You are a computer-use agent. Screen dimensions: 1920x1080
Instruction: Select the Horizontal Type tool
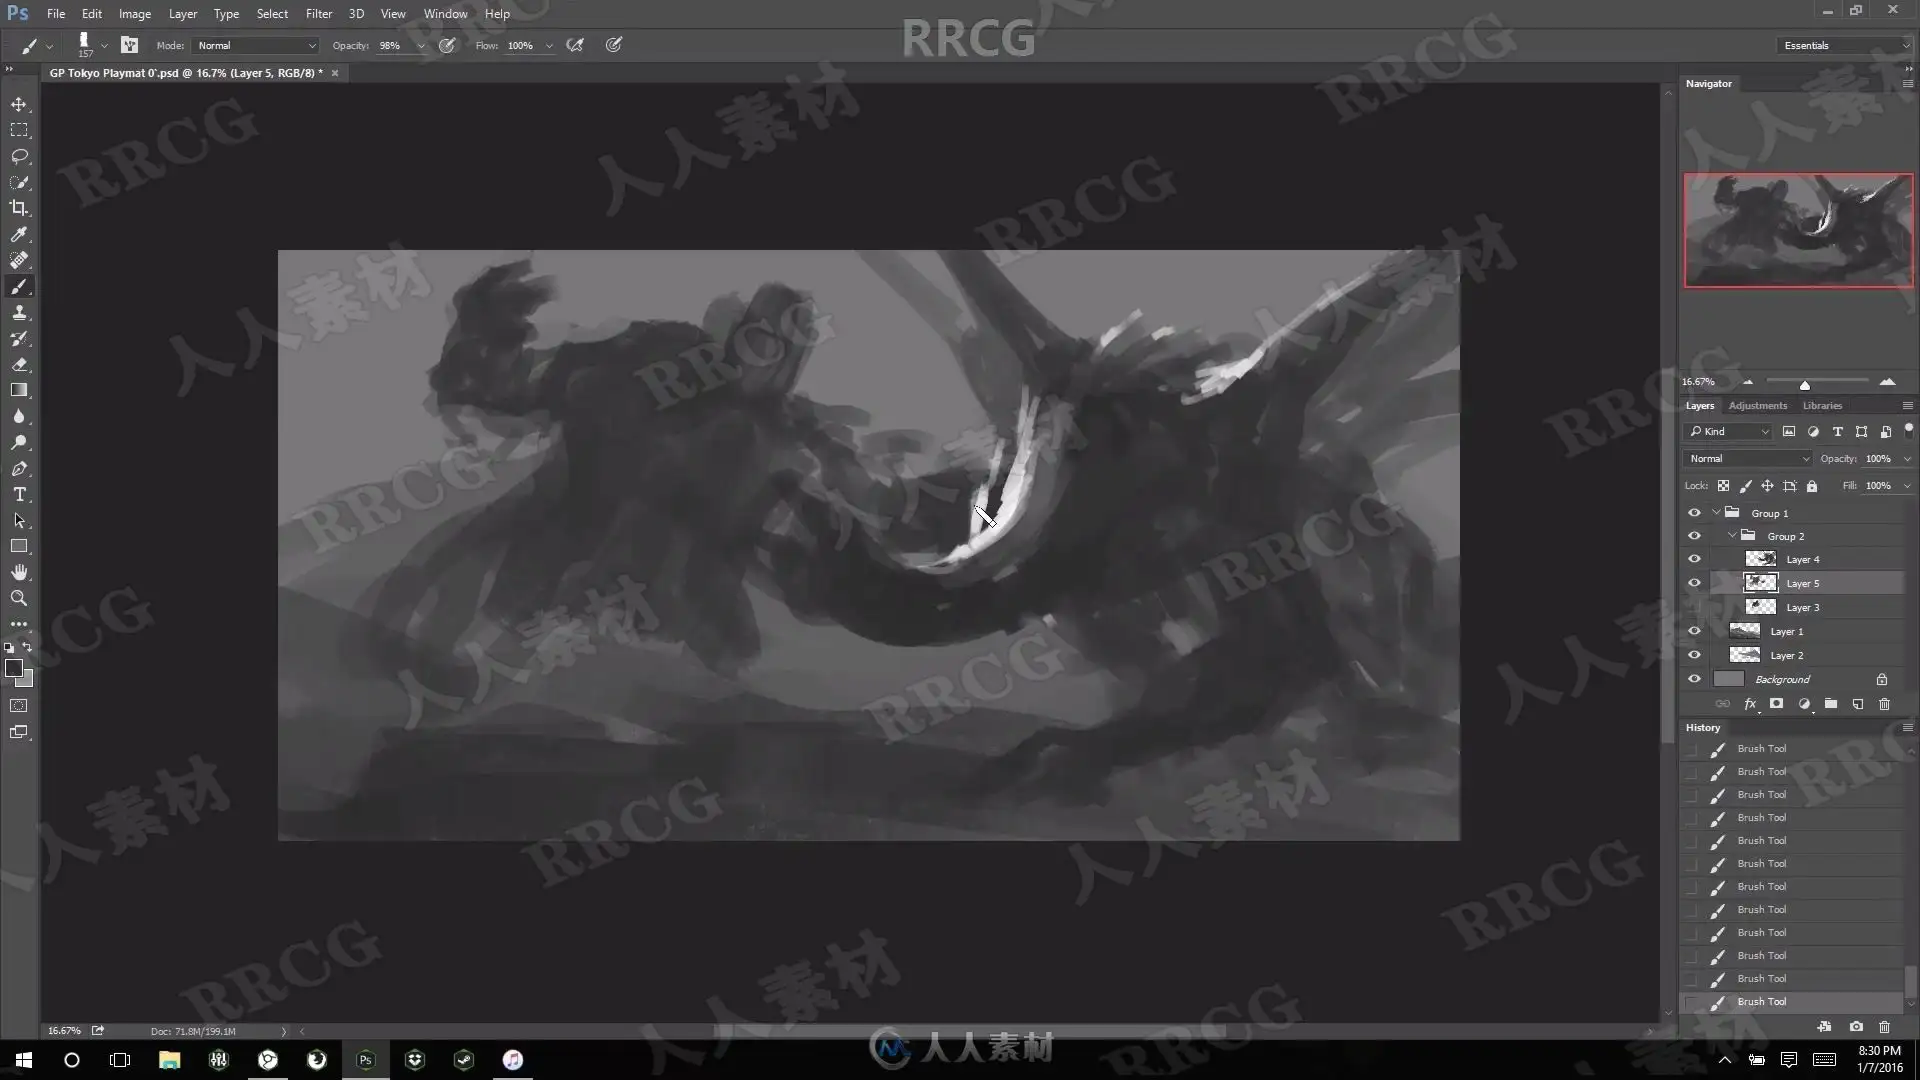[x=19, y=494]
